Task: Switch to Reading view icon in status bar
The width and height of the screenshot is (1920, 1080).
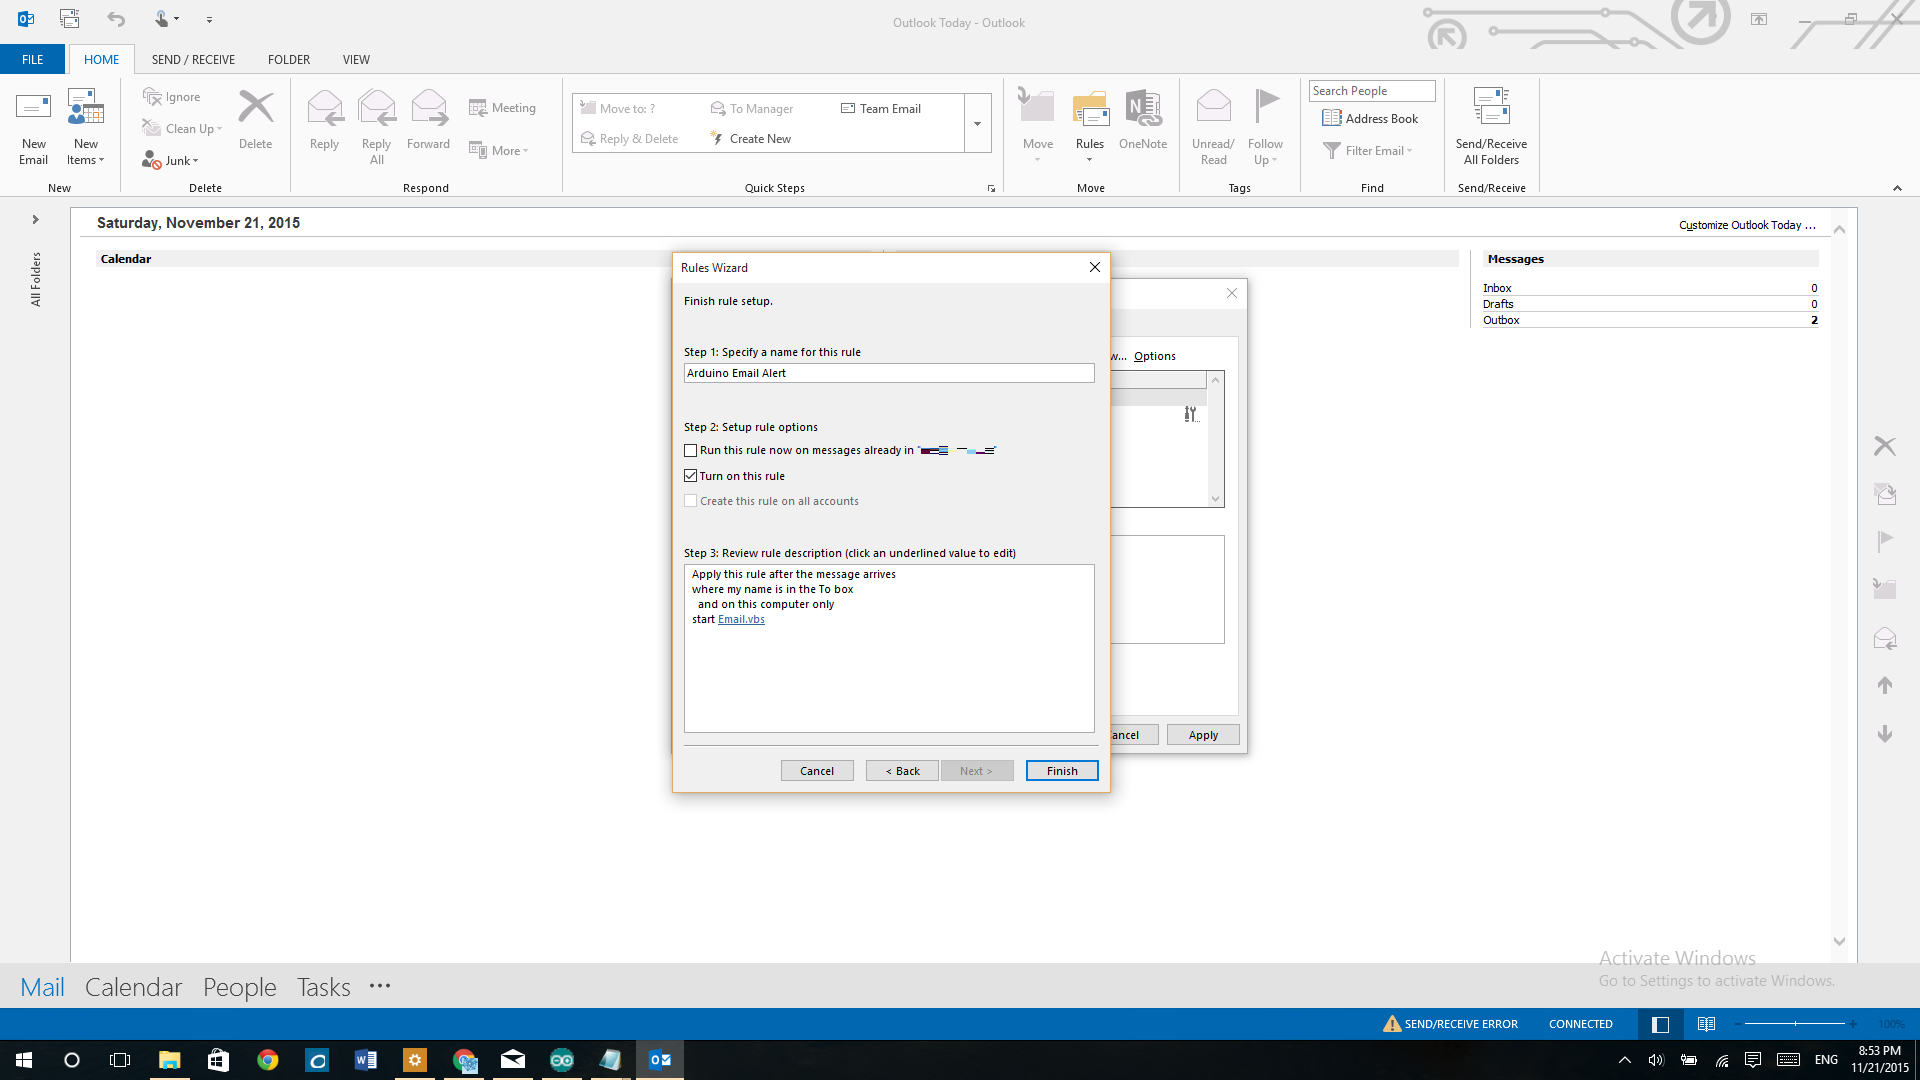Action: (x=1706, y=1024)
